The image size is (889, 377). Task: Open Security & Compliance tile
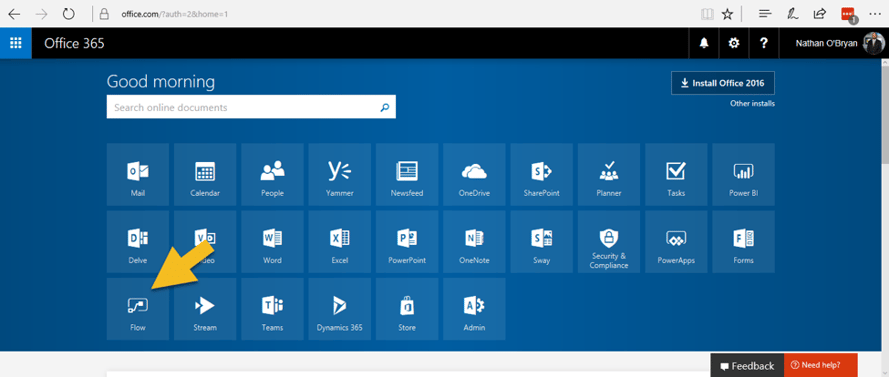point(609,242)
